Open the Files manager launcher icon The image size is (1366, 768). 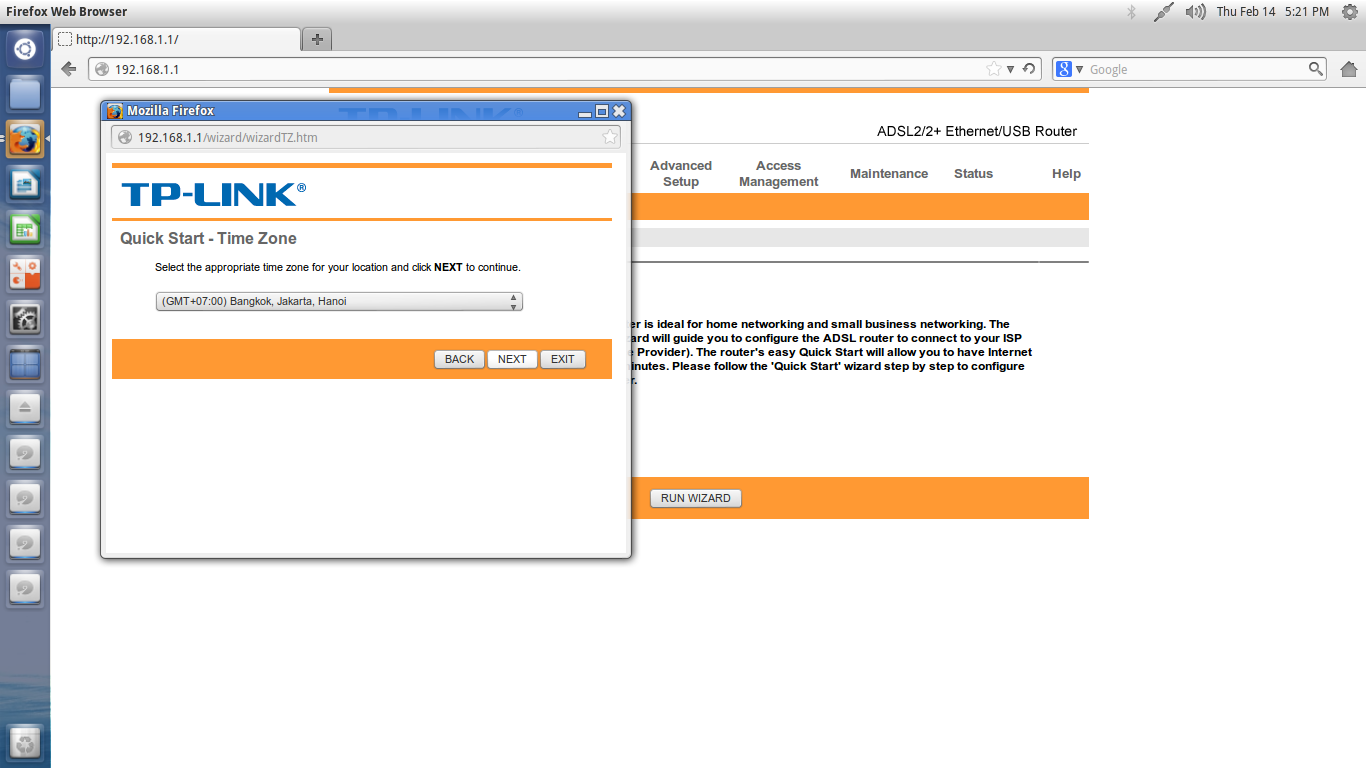pos(25,94)
